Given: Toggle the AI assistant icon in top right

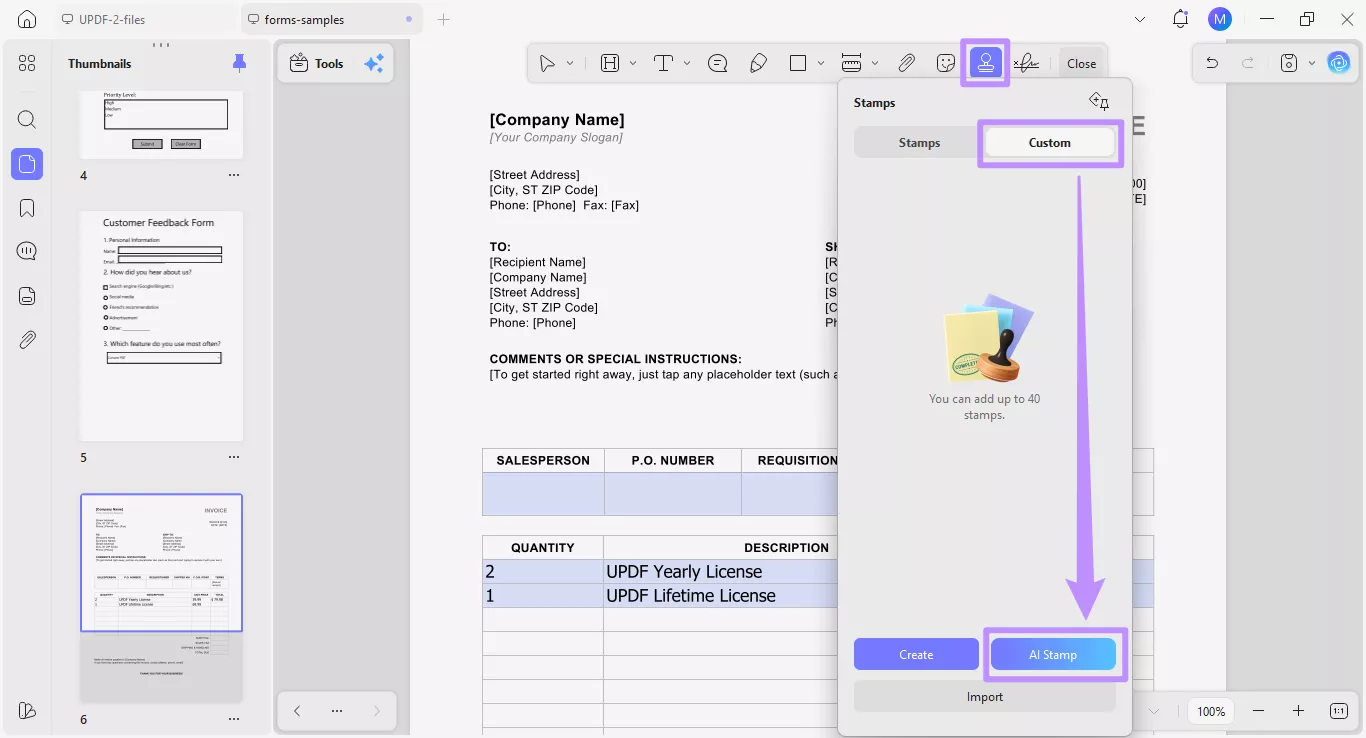Looking at the screenshot, I should (1338, 62).
